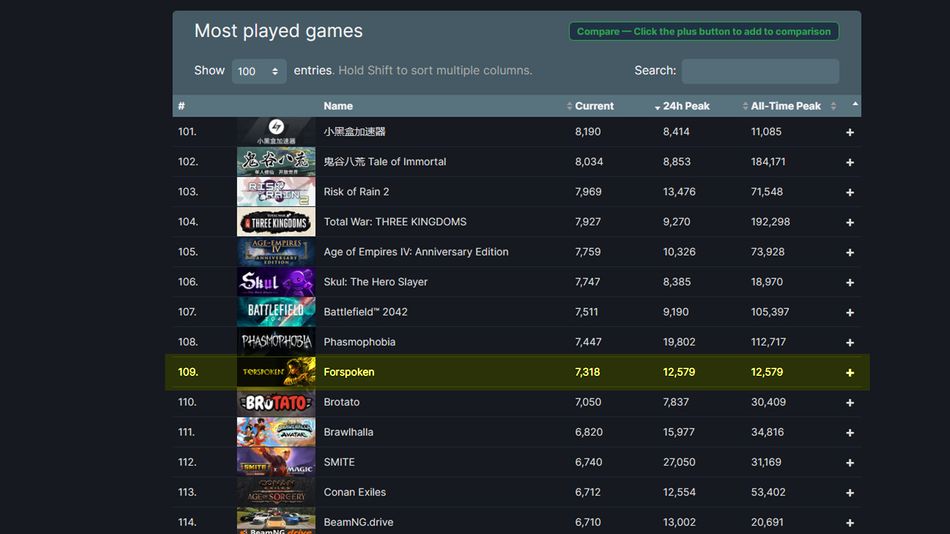
Task: Open the Phasmophobia name link
Action: pyautogui.click(x=359, y=342)
